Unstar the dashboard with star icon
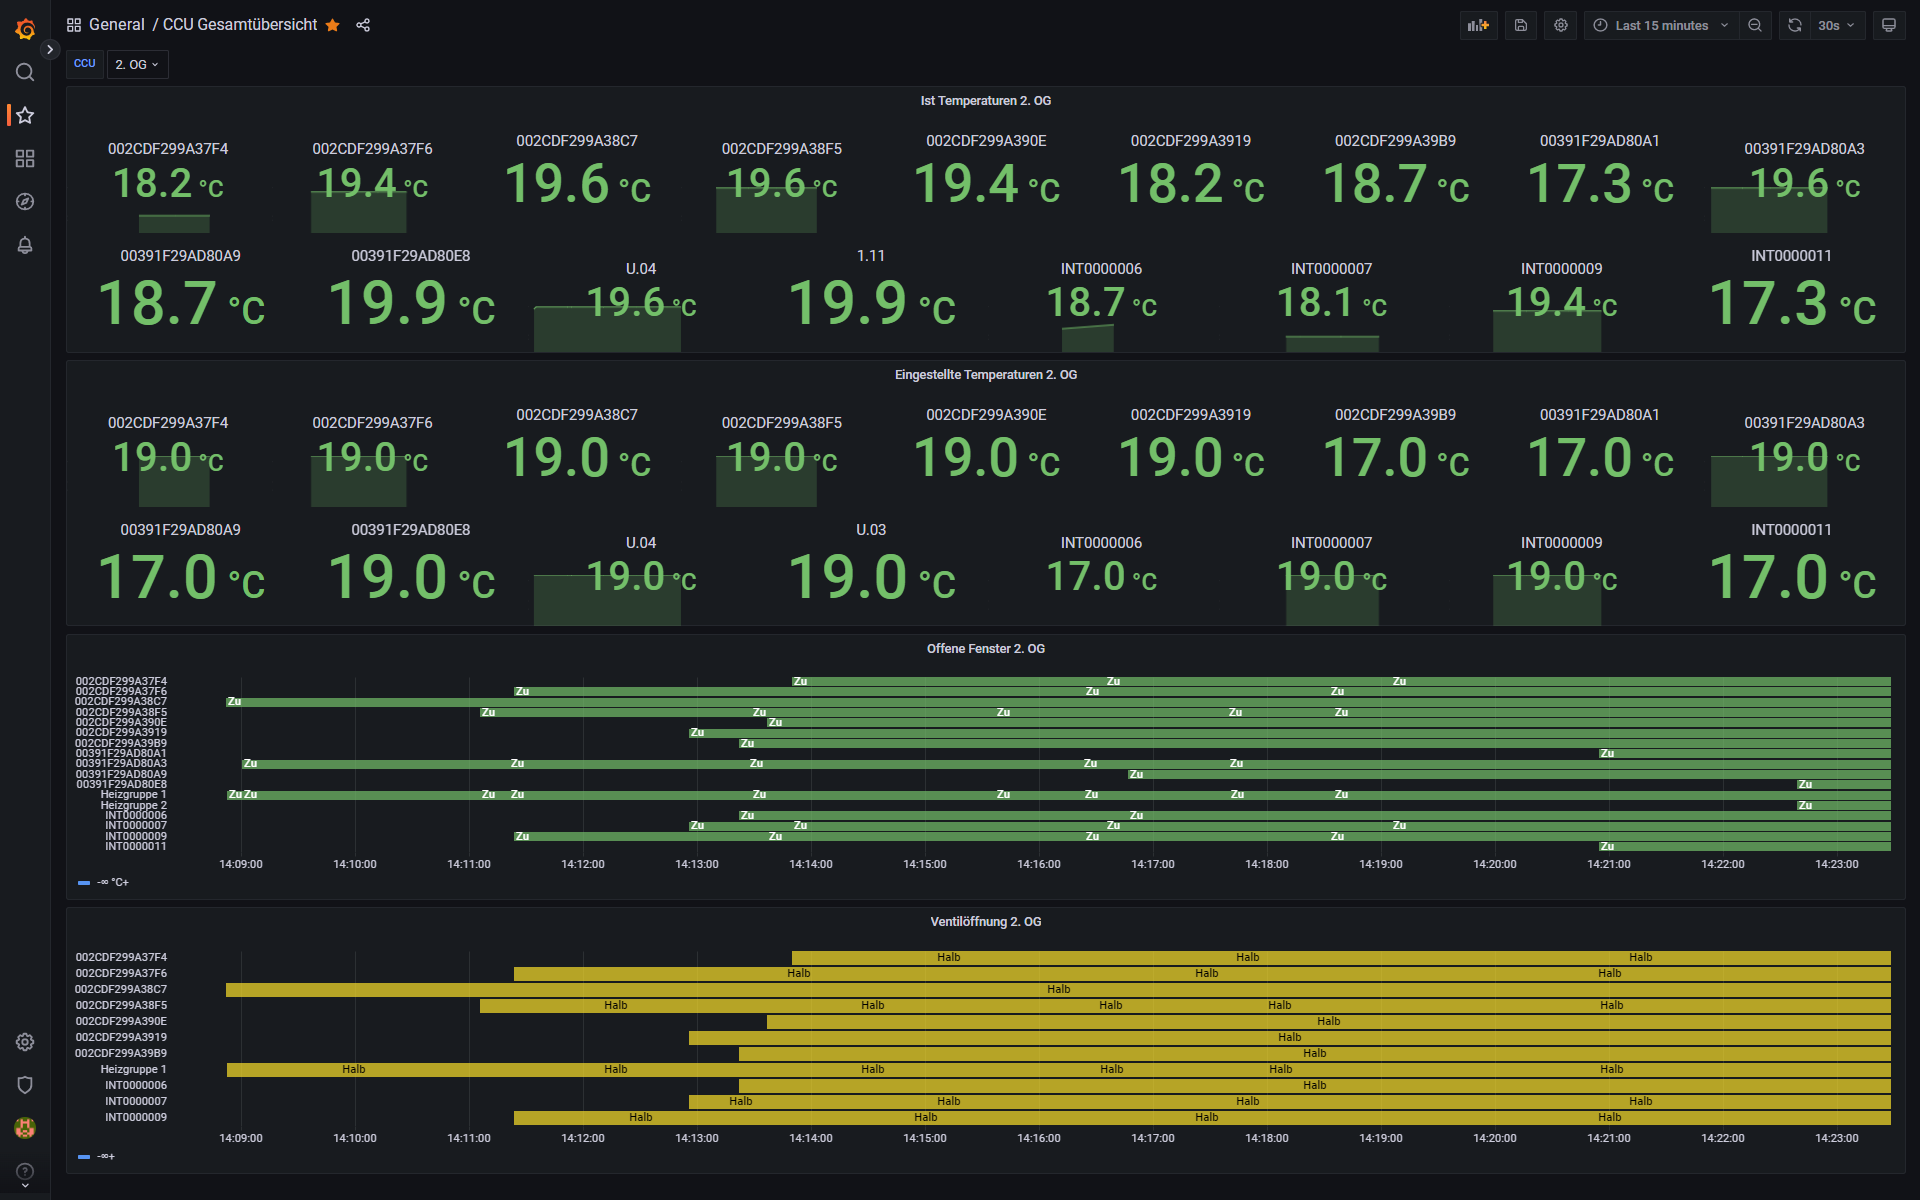 coord(333,25)
